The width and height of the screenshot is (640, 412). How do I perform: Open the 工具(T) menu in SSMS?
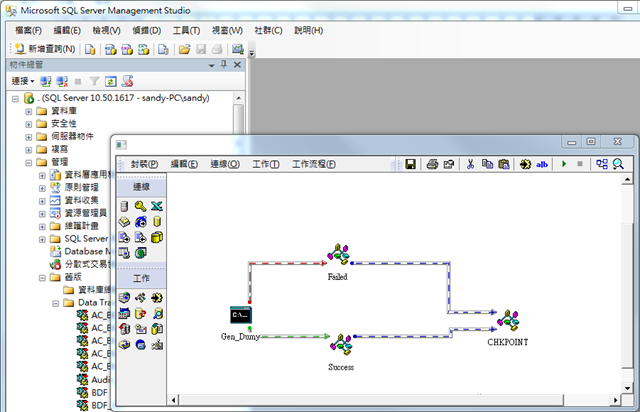[186, 31]
